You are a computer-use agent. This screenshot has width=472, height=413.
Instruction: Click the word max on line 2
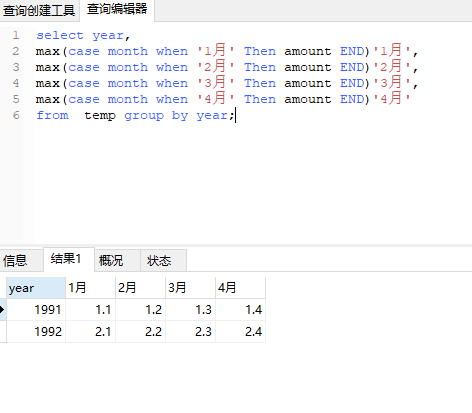pyautogui.click(x=48, y=52)
